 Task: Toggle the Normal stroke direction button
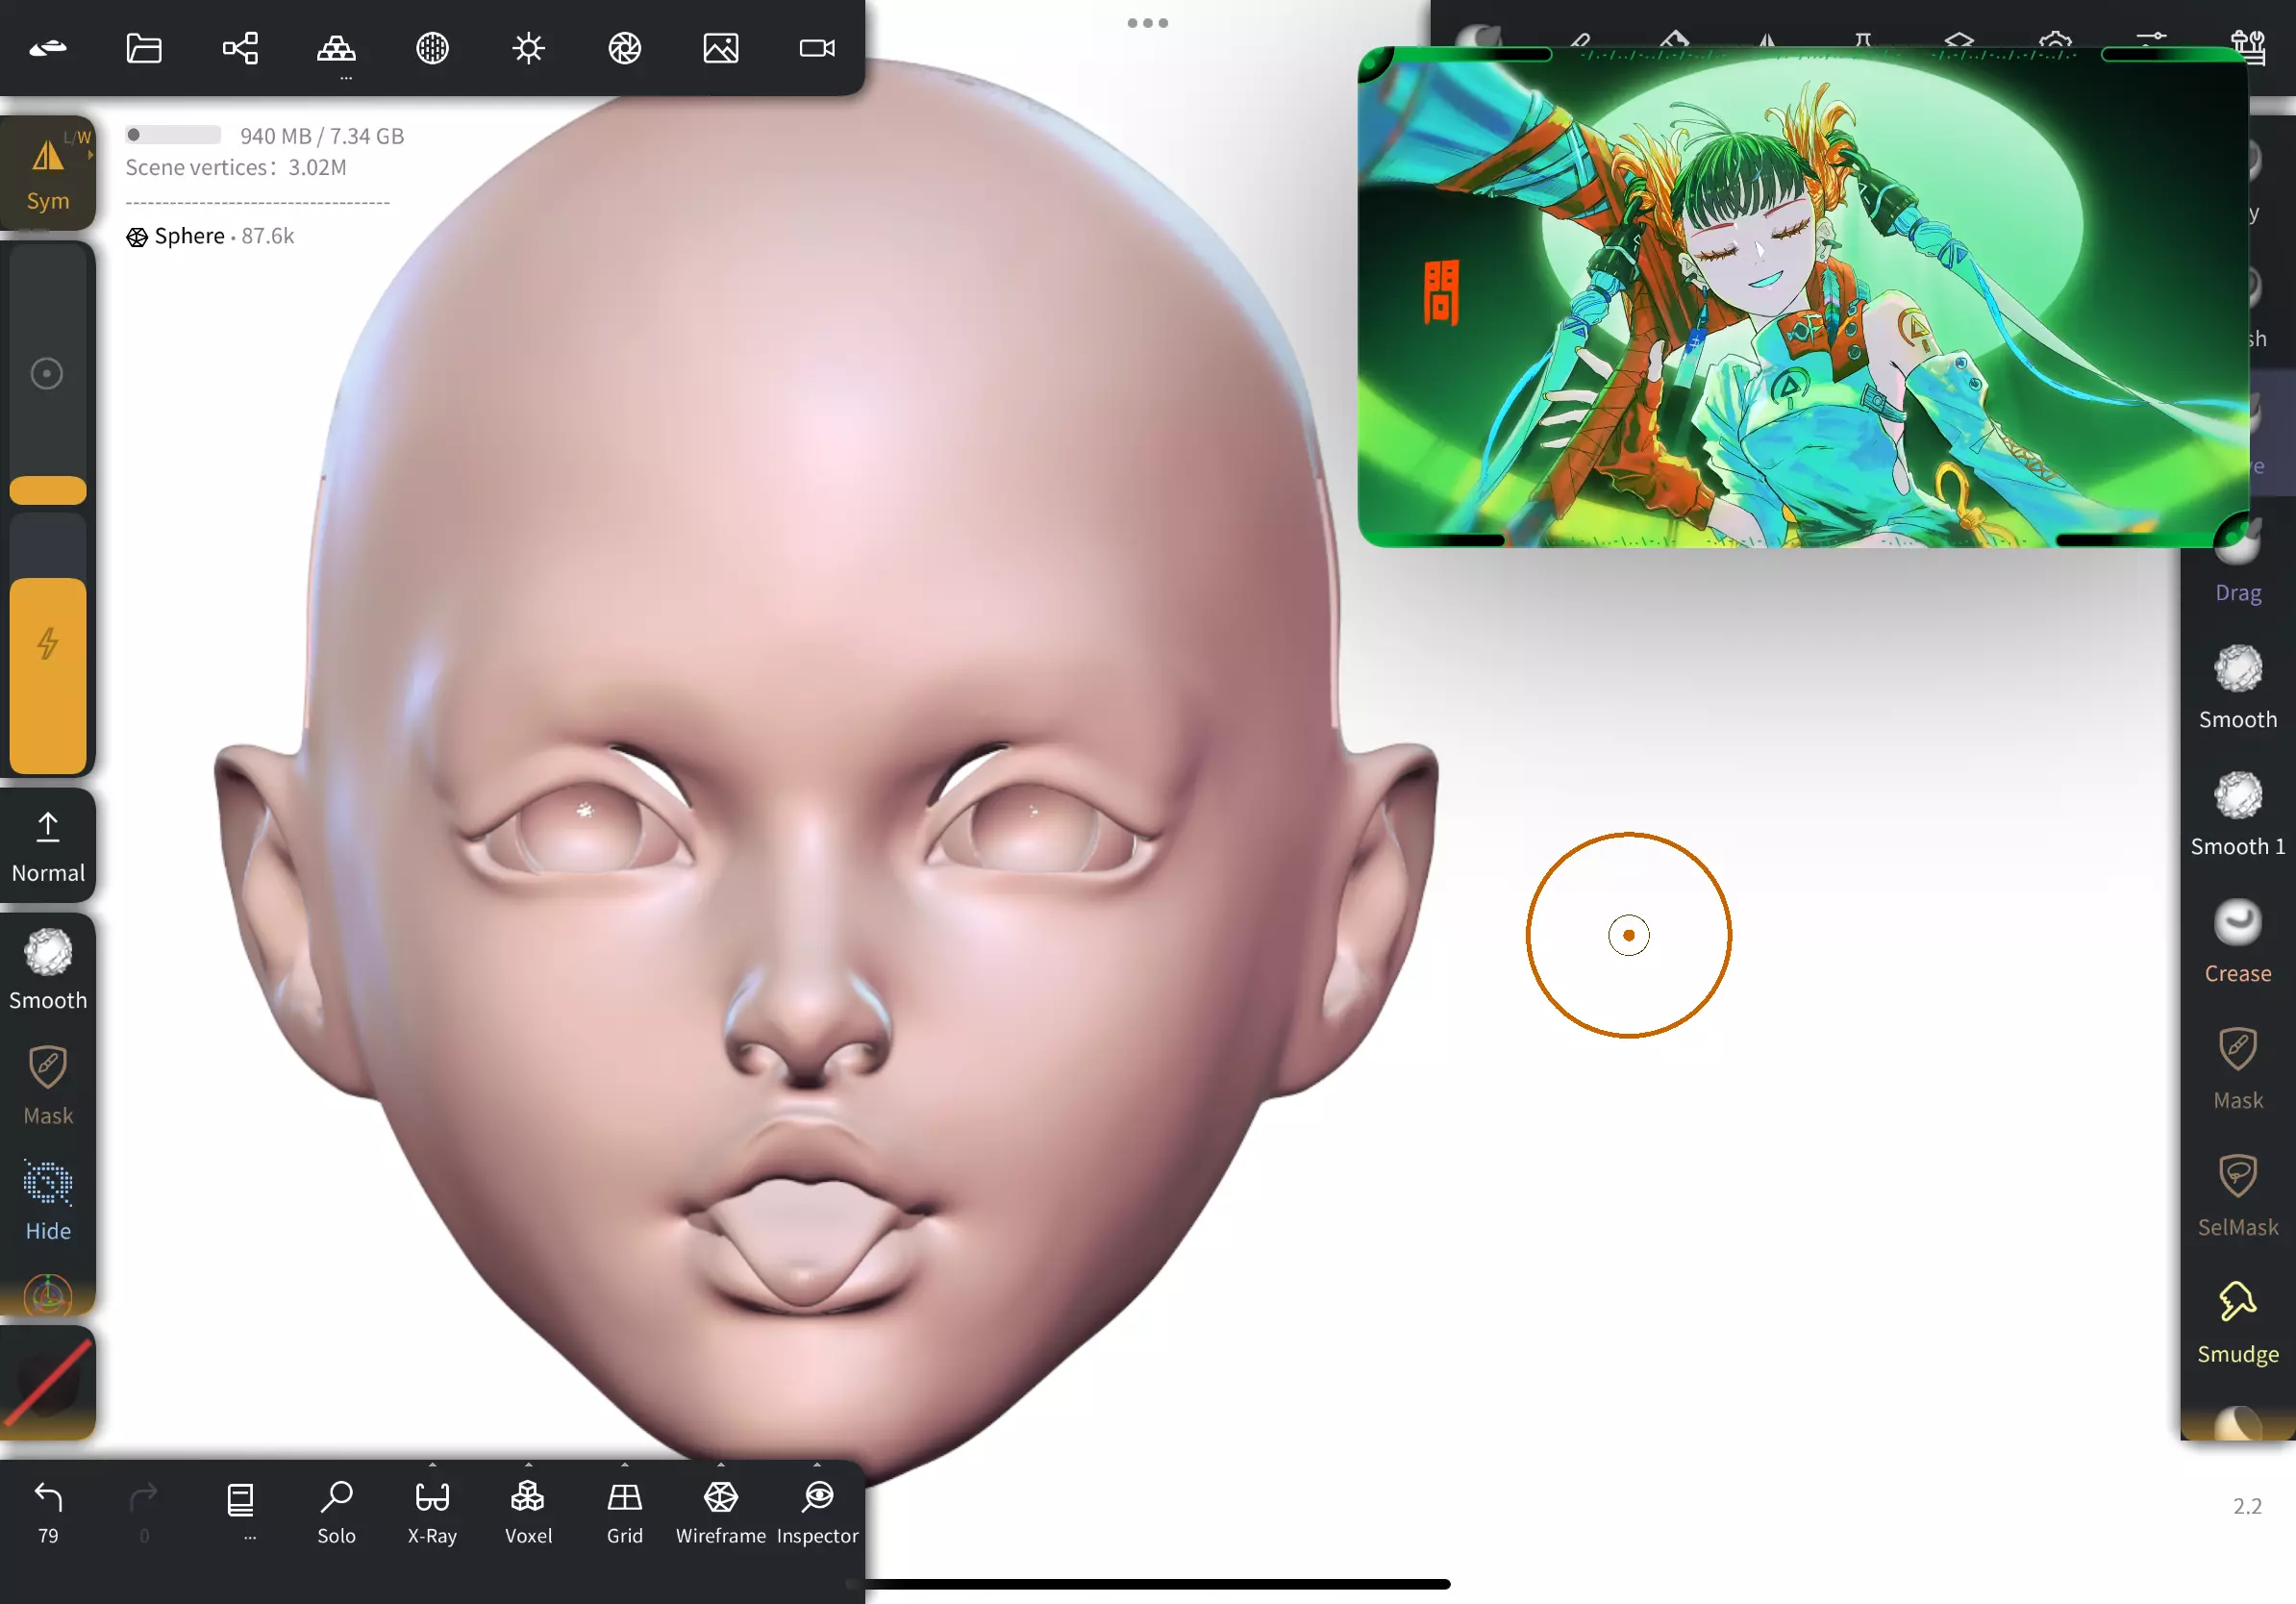(x=48, y=846)
